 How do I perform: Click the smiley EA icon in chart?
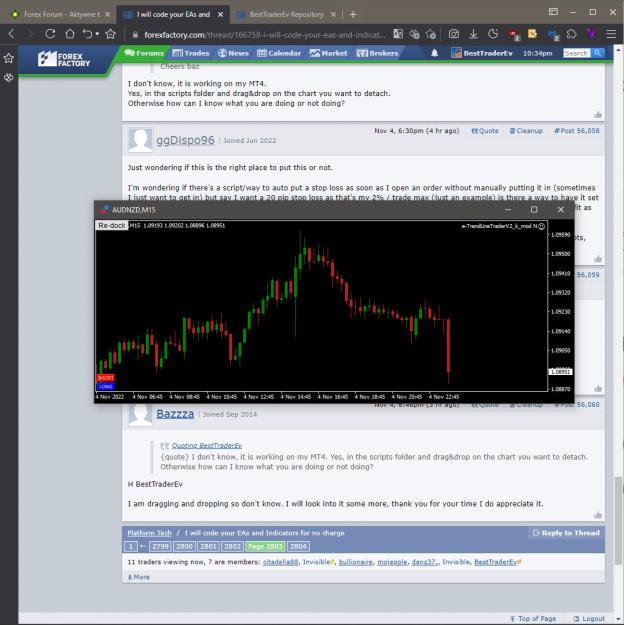click(x=541, y=226)
